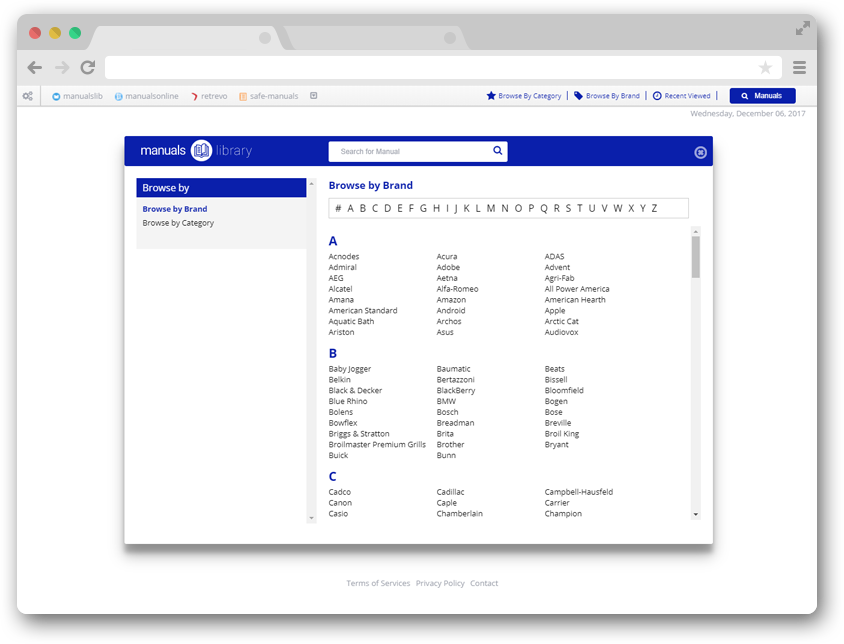Open the Briggs & Stratton brand

point(359,433)
